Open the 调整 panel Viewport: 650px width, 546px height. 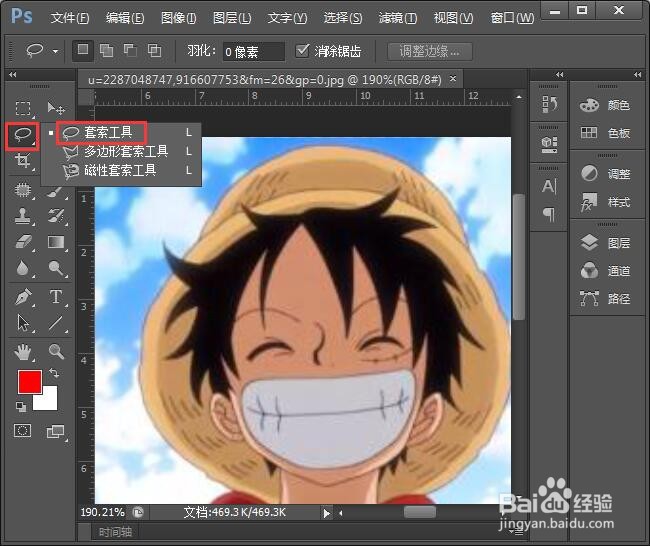click(x=605, y=174)
